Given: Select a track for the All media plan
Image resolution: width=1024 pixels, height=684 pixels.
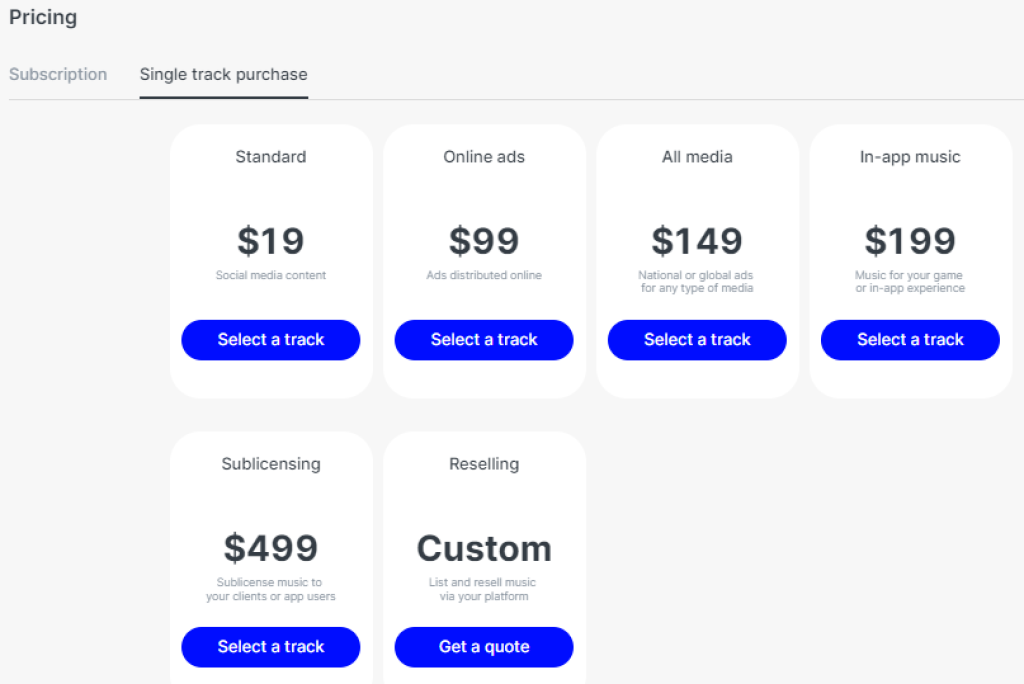Looking at the screenshot, I should [x=697, y=340].
